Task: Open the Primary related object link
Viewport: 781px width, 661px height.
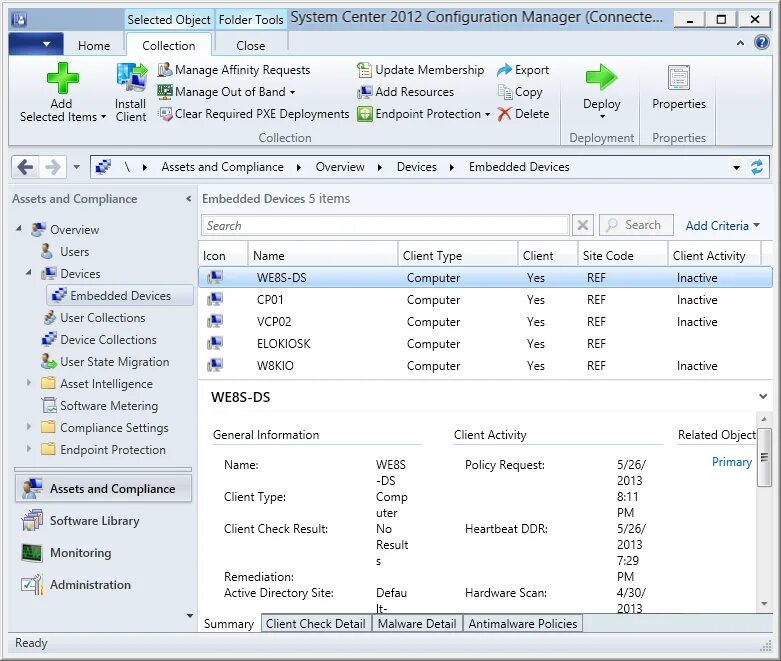Action: [731, 462]
